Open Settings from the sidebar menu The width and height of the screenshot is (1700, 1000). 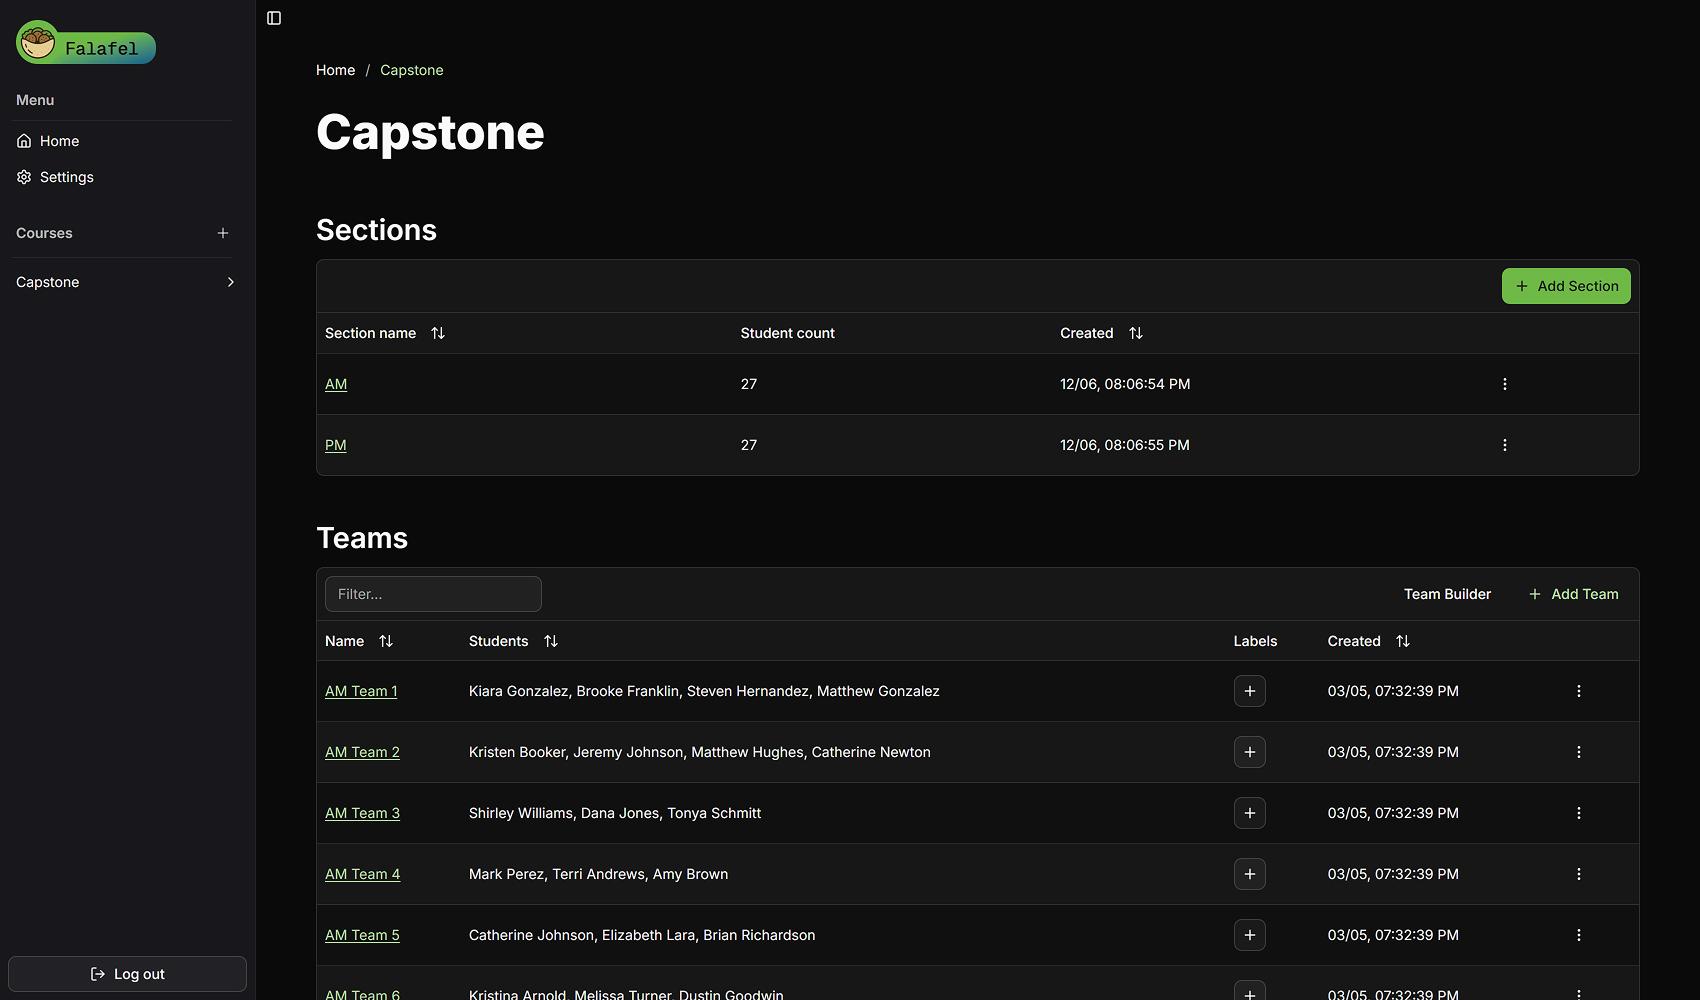(x=67, y=177)
